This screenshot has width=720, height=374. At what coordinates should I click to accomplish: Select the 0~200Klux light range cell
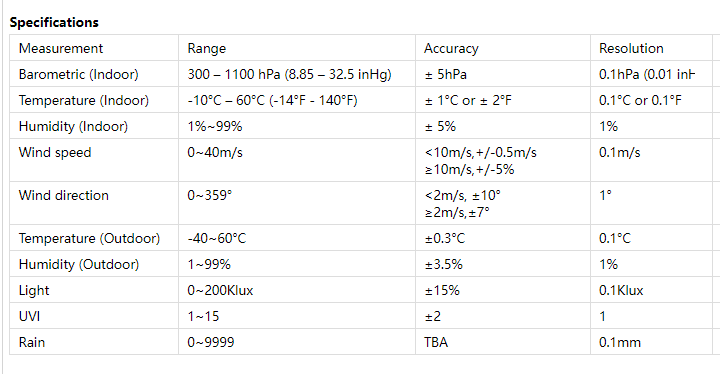tap(220, 290)
